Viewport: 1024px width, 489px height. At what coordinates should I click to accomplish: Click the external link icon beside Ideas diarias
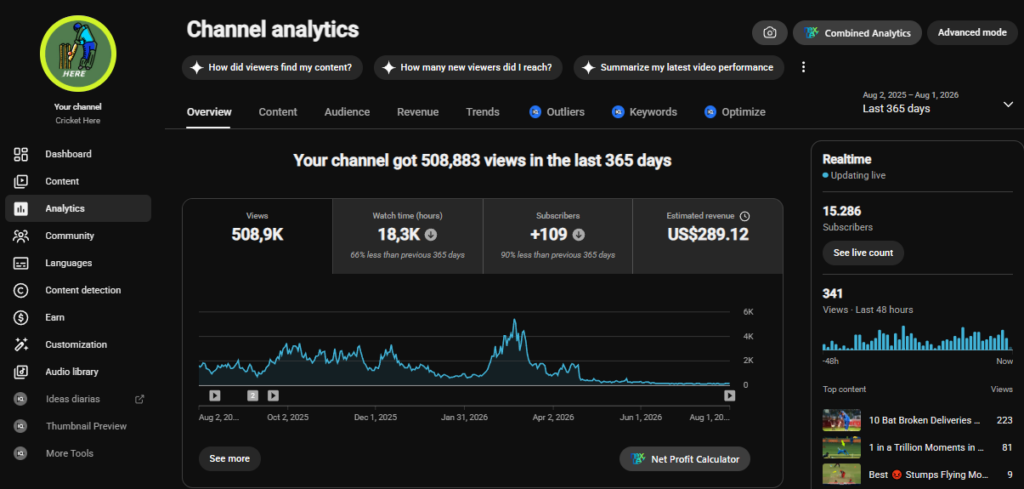pyautogui.click(x=139, y=399)
